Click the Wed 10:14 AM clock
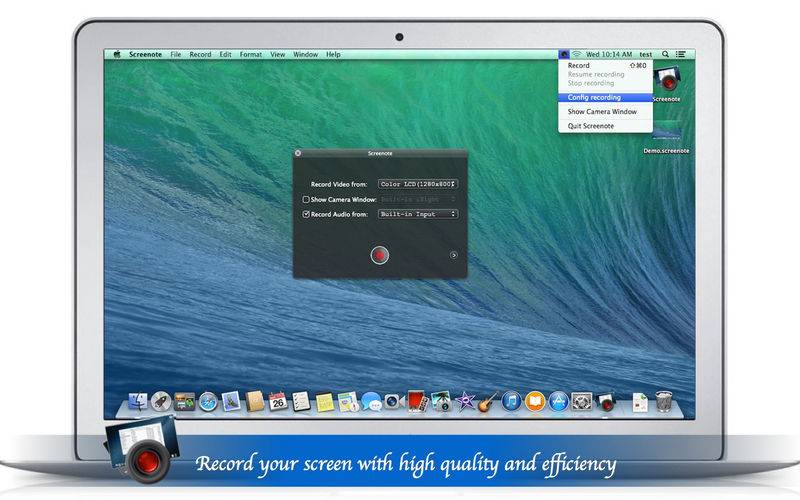 coord(609,54)
